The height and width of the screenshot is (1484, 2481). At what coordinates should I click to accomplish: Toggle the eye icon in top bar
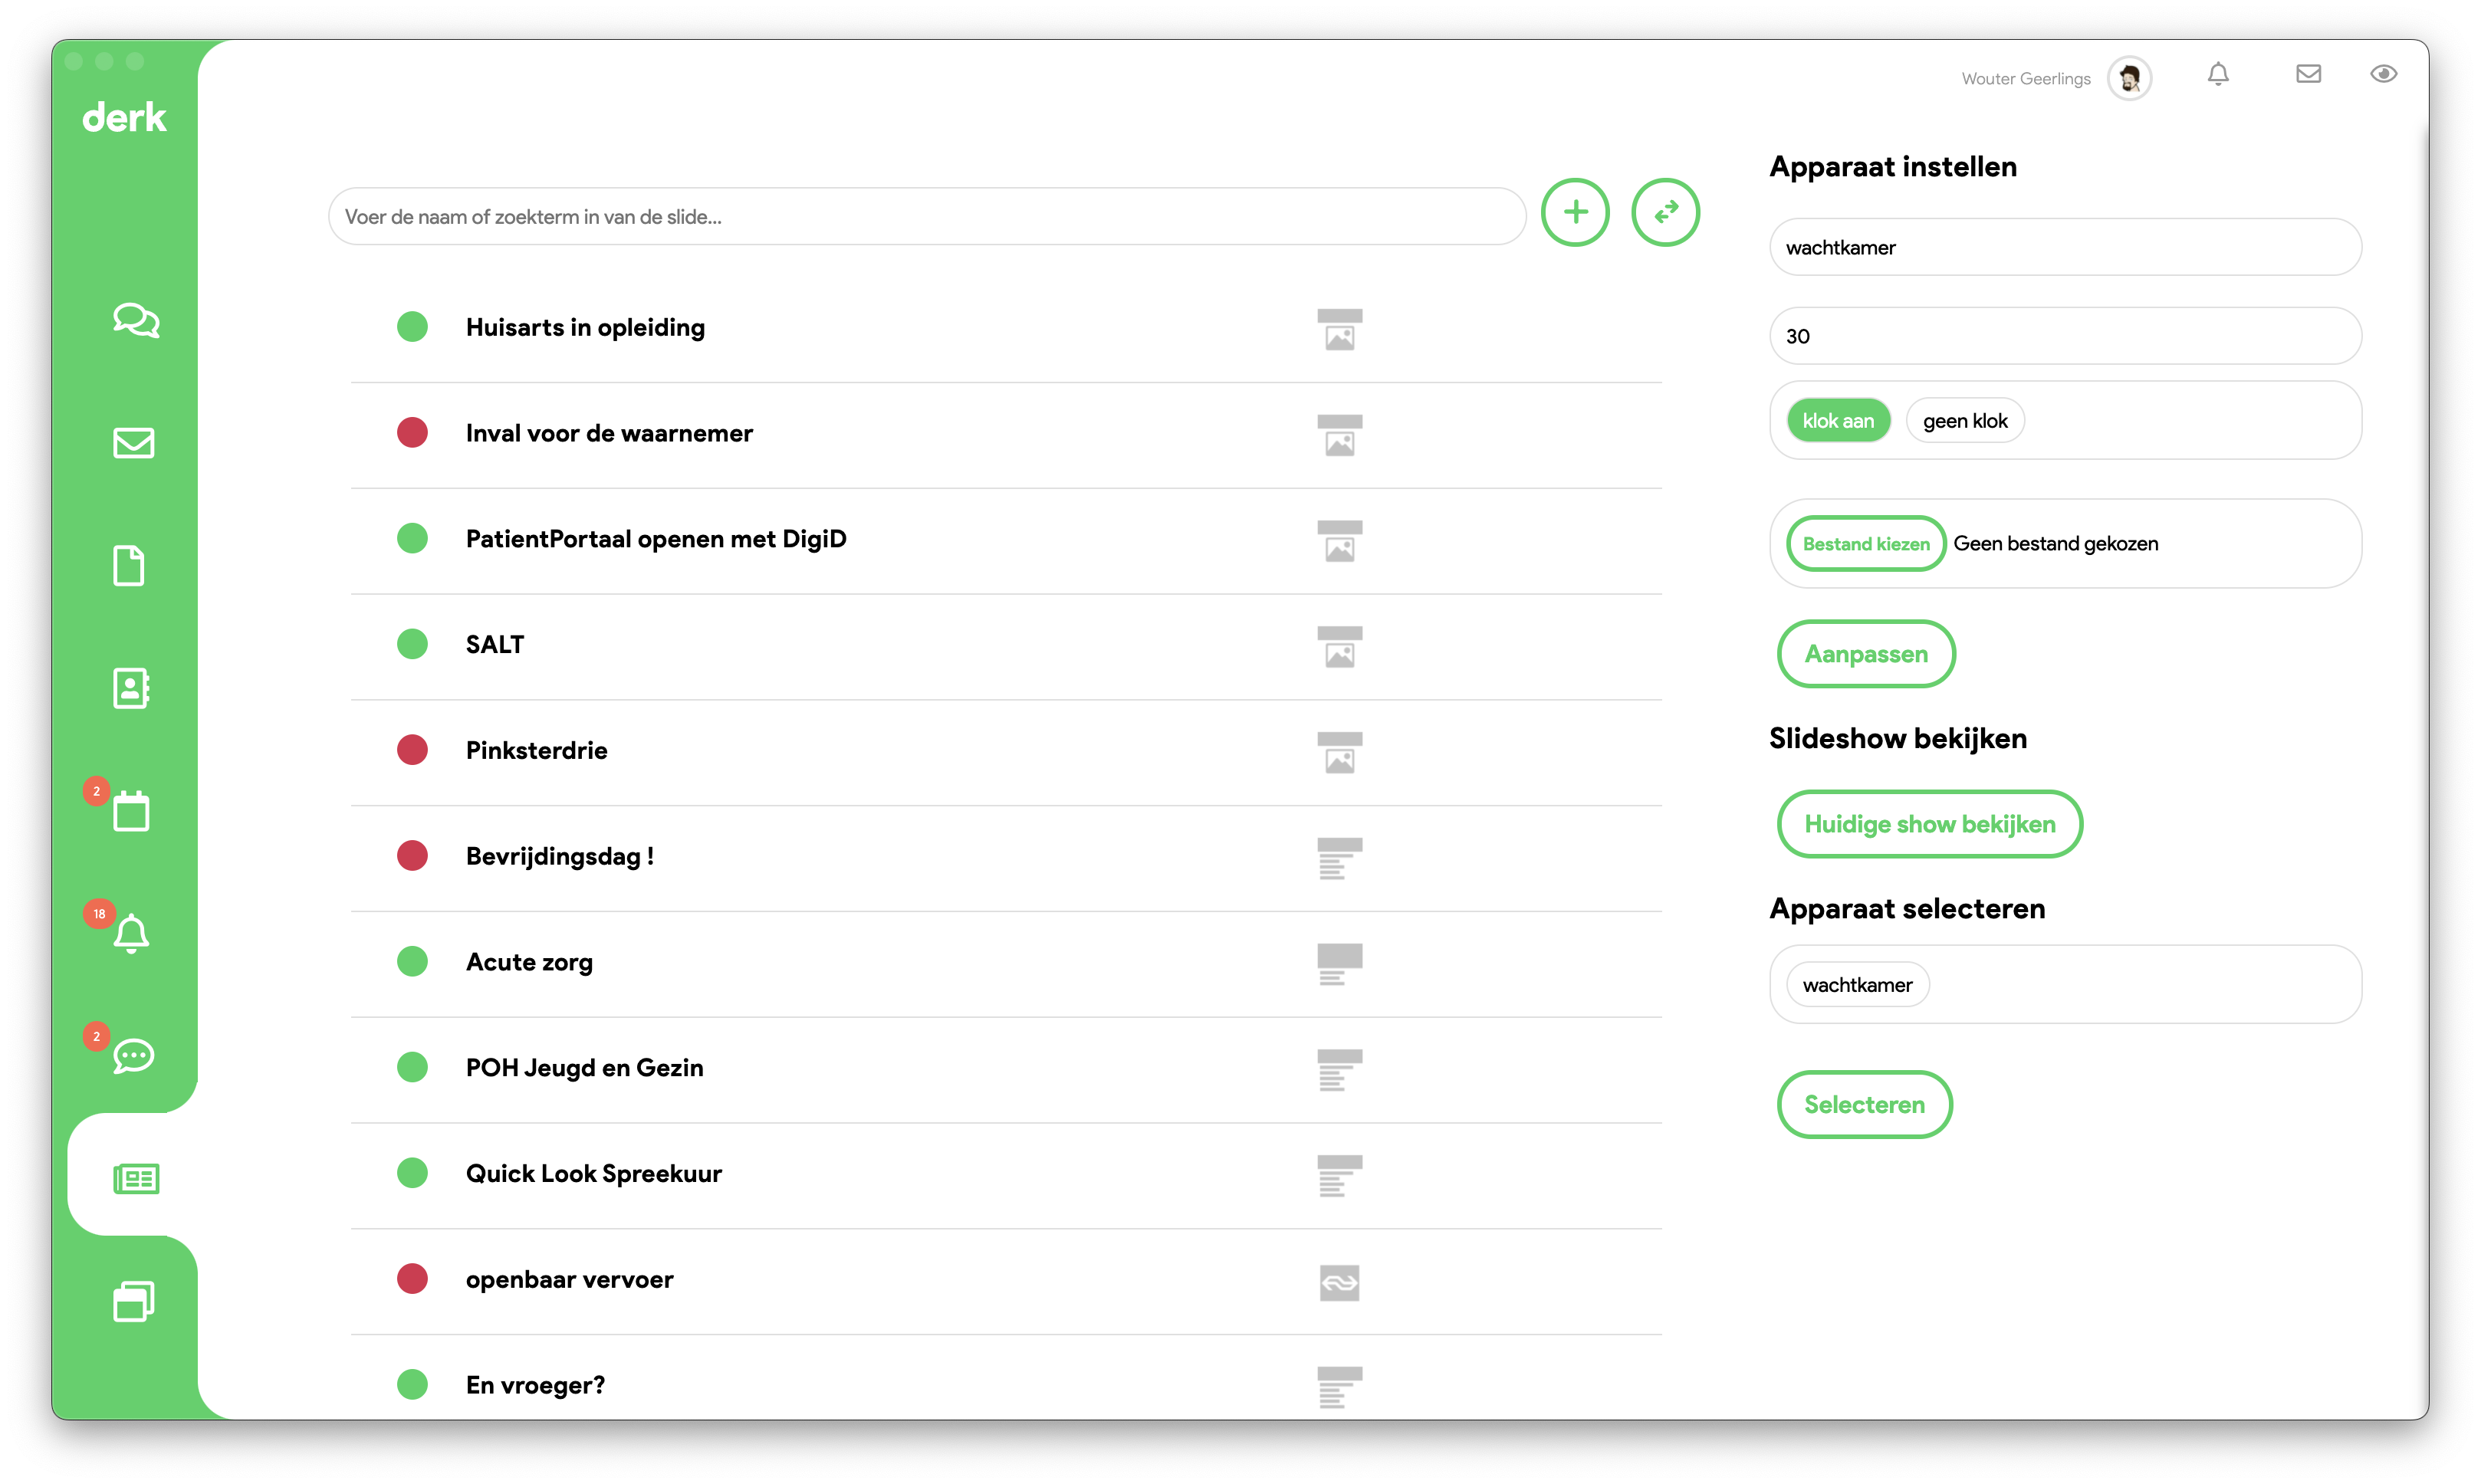pos(2383,74)
